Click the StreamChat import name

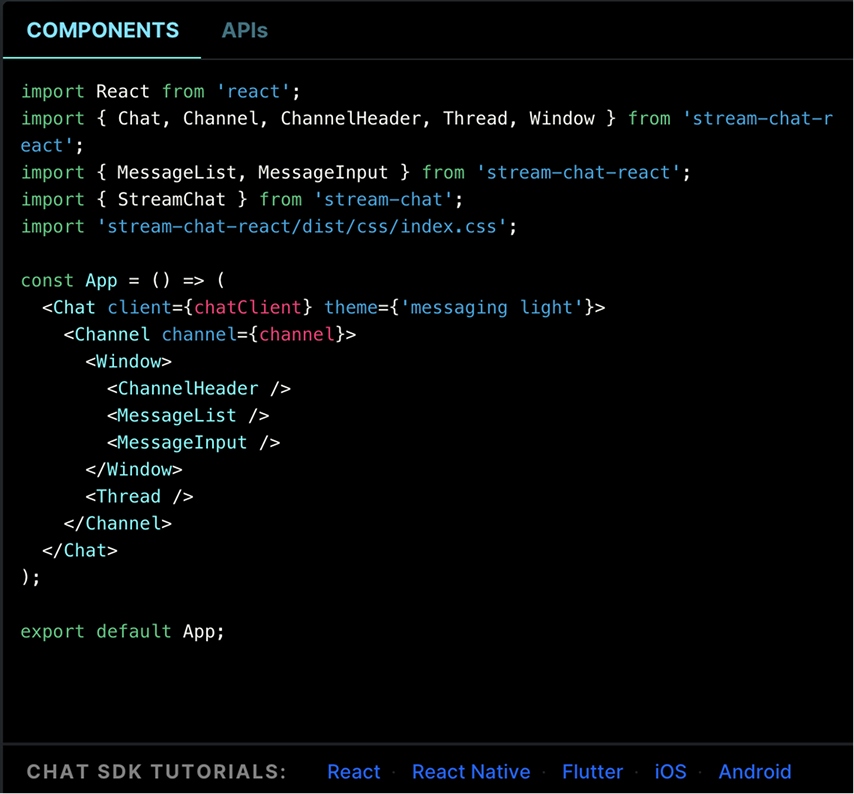[172, 200]
